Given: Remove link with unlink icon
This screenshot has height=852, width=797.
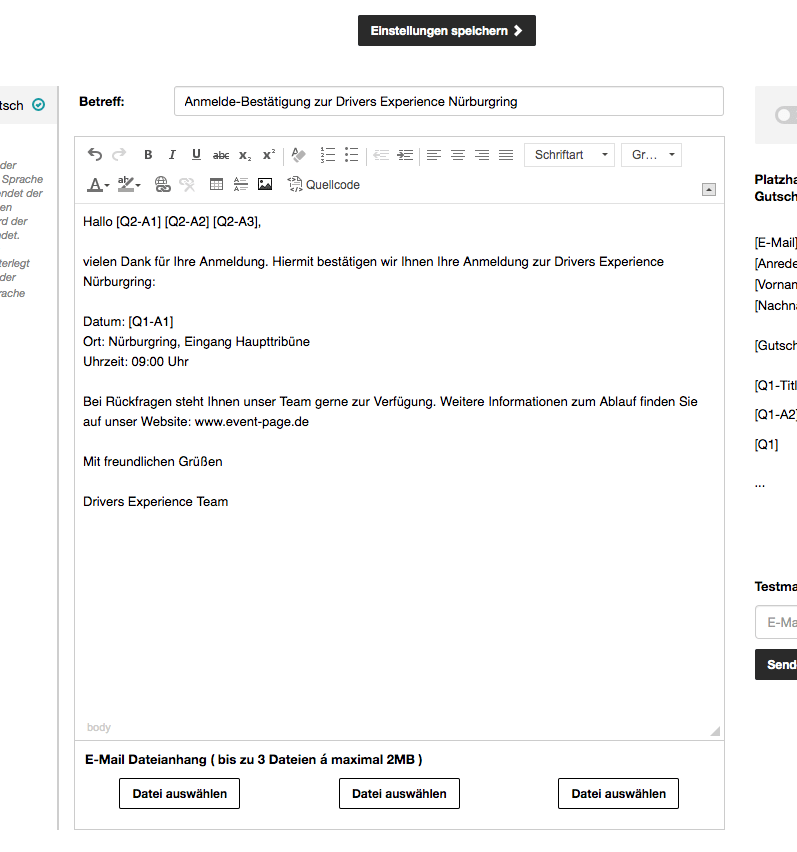Looking at the screenshot, I should [187, 185].
